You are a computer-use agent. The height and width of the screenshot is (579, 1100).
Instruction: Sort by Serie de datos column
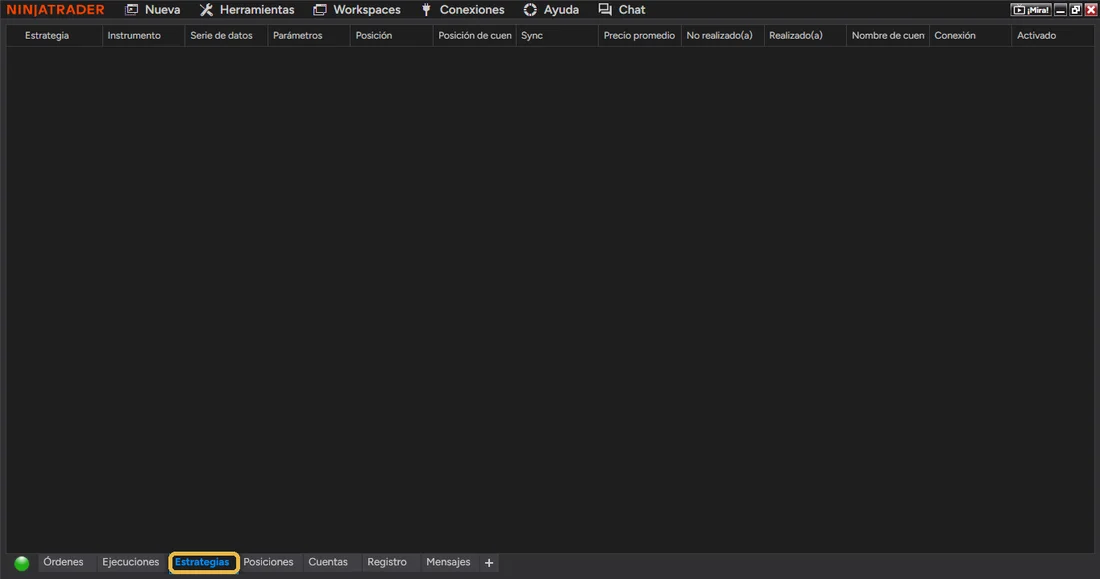click(x=227, y=36)
